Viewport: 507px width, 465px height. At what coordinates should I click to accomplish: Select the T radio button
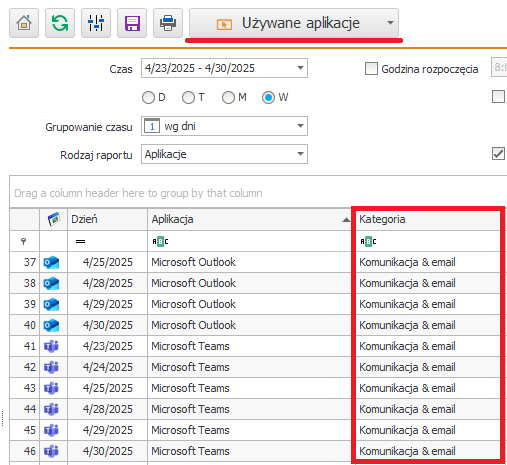pyautogui.click(x=188, y=98)
